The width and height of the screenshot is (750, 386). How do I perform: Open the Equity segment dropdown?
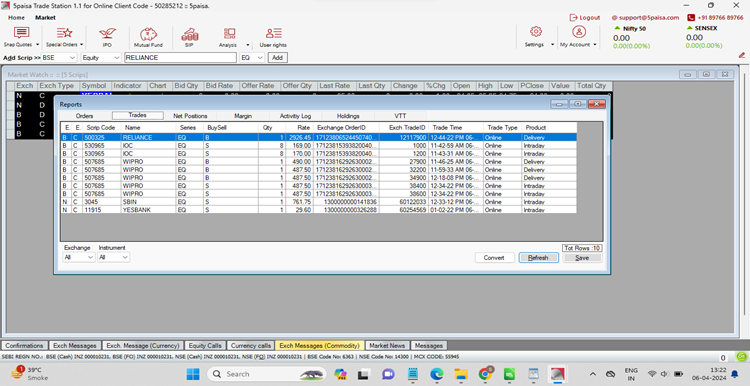click(x=101, y=57)
